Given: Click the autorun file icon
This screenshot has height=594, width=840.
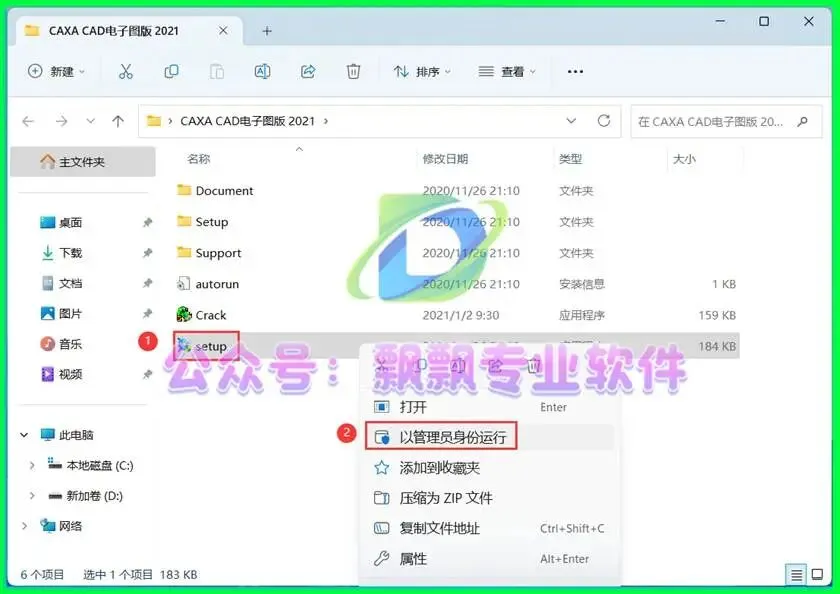Looking at the screenshot, I should [x=183, y=283].
